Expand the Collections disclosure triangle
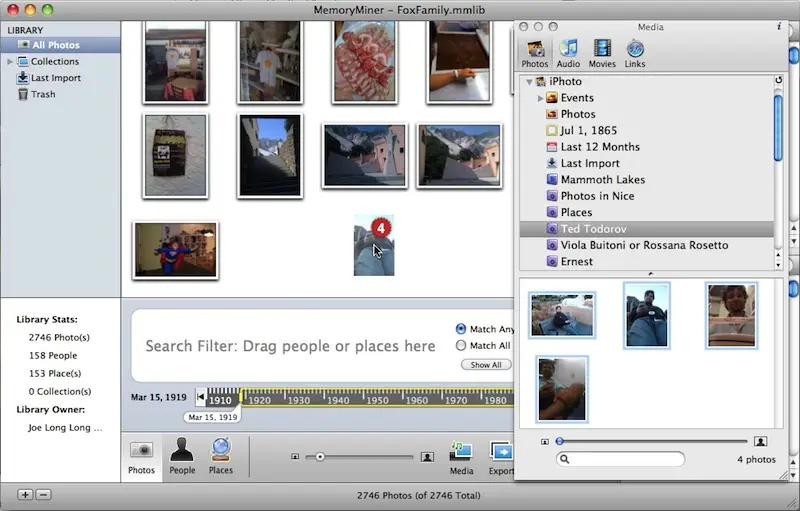The image size is (800, 511). (x=10, y=62)
